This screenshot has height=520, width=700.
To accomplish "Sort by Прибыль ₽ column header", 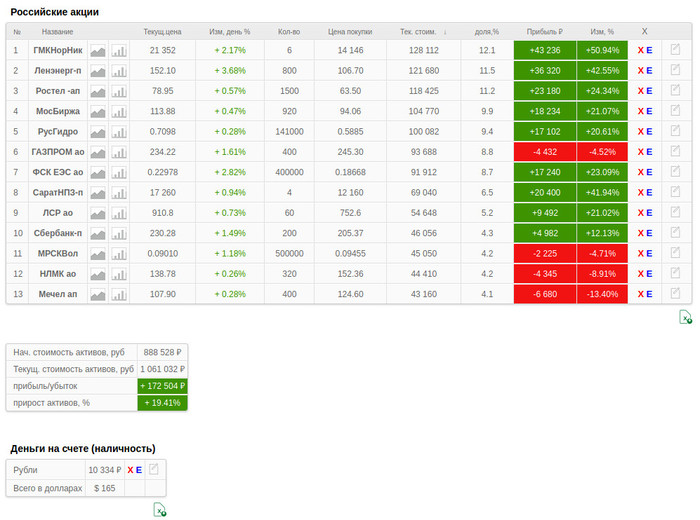I will click(544, 31).
